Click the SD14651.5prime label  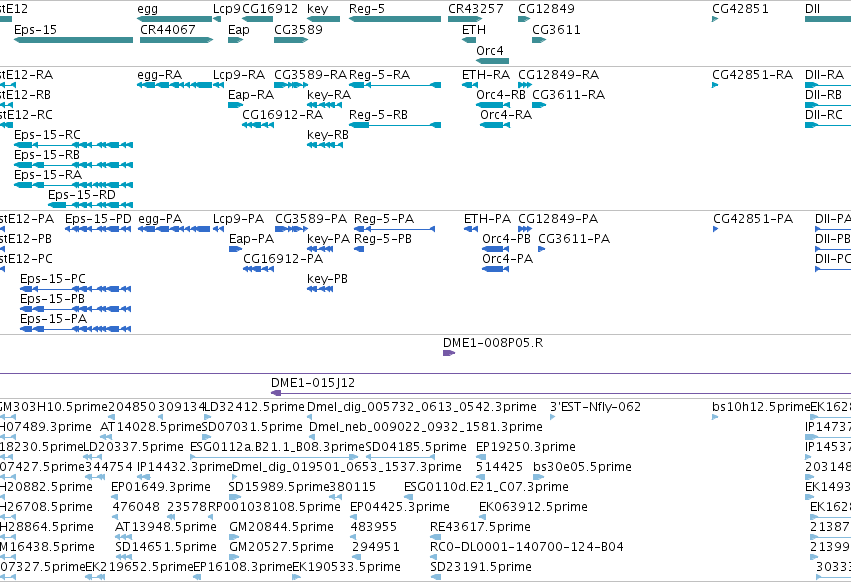point(166,547)
